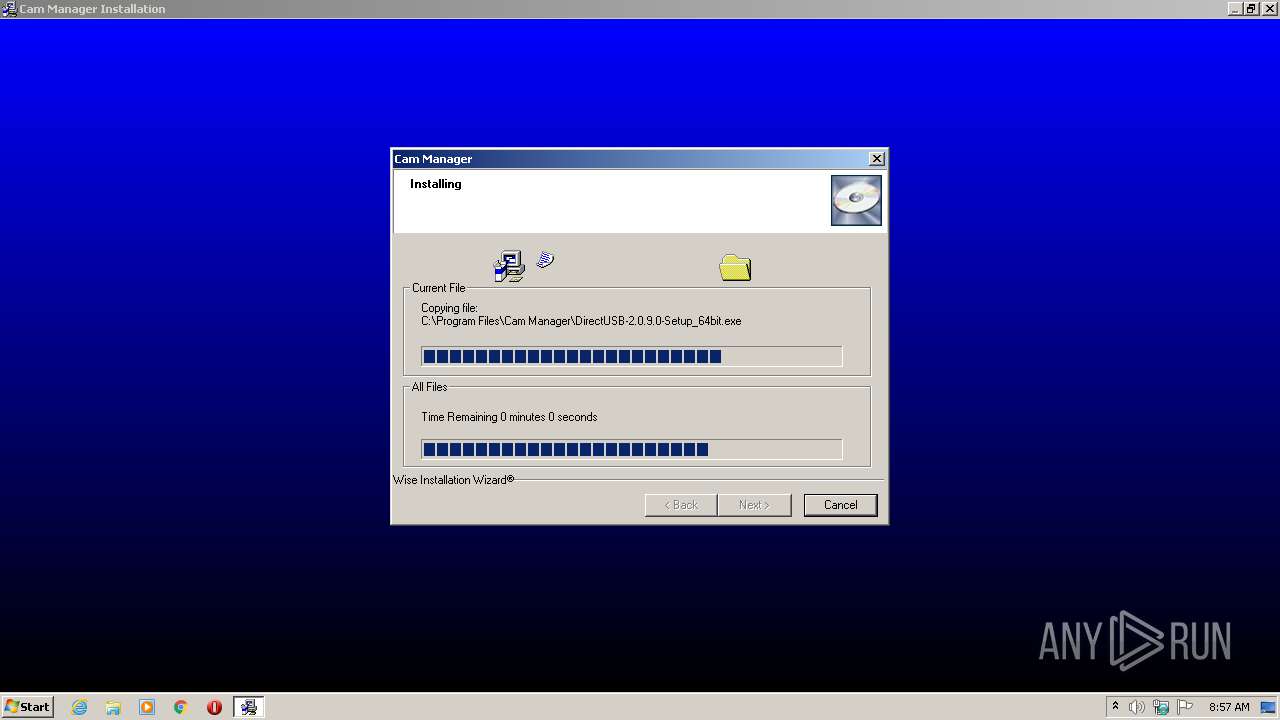Click the installation CD disc icon
Image resolution: width=1280 pixels, height=720 pixels.
point(856,200)
